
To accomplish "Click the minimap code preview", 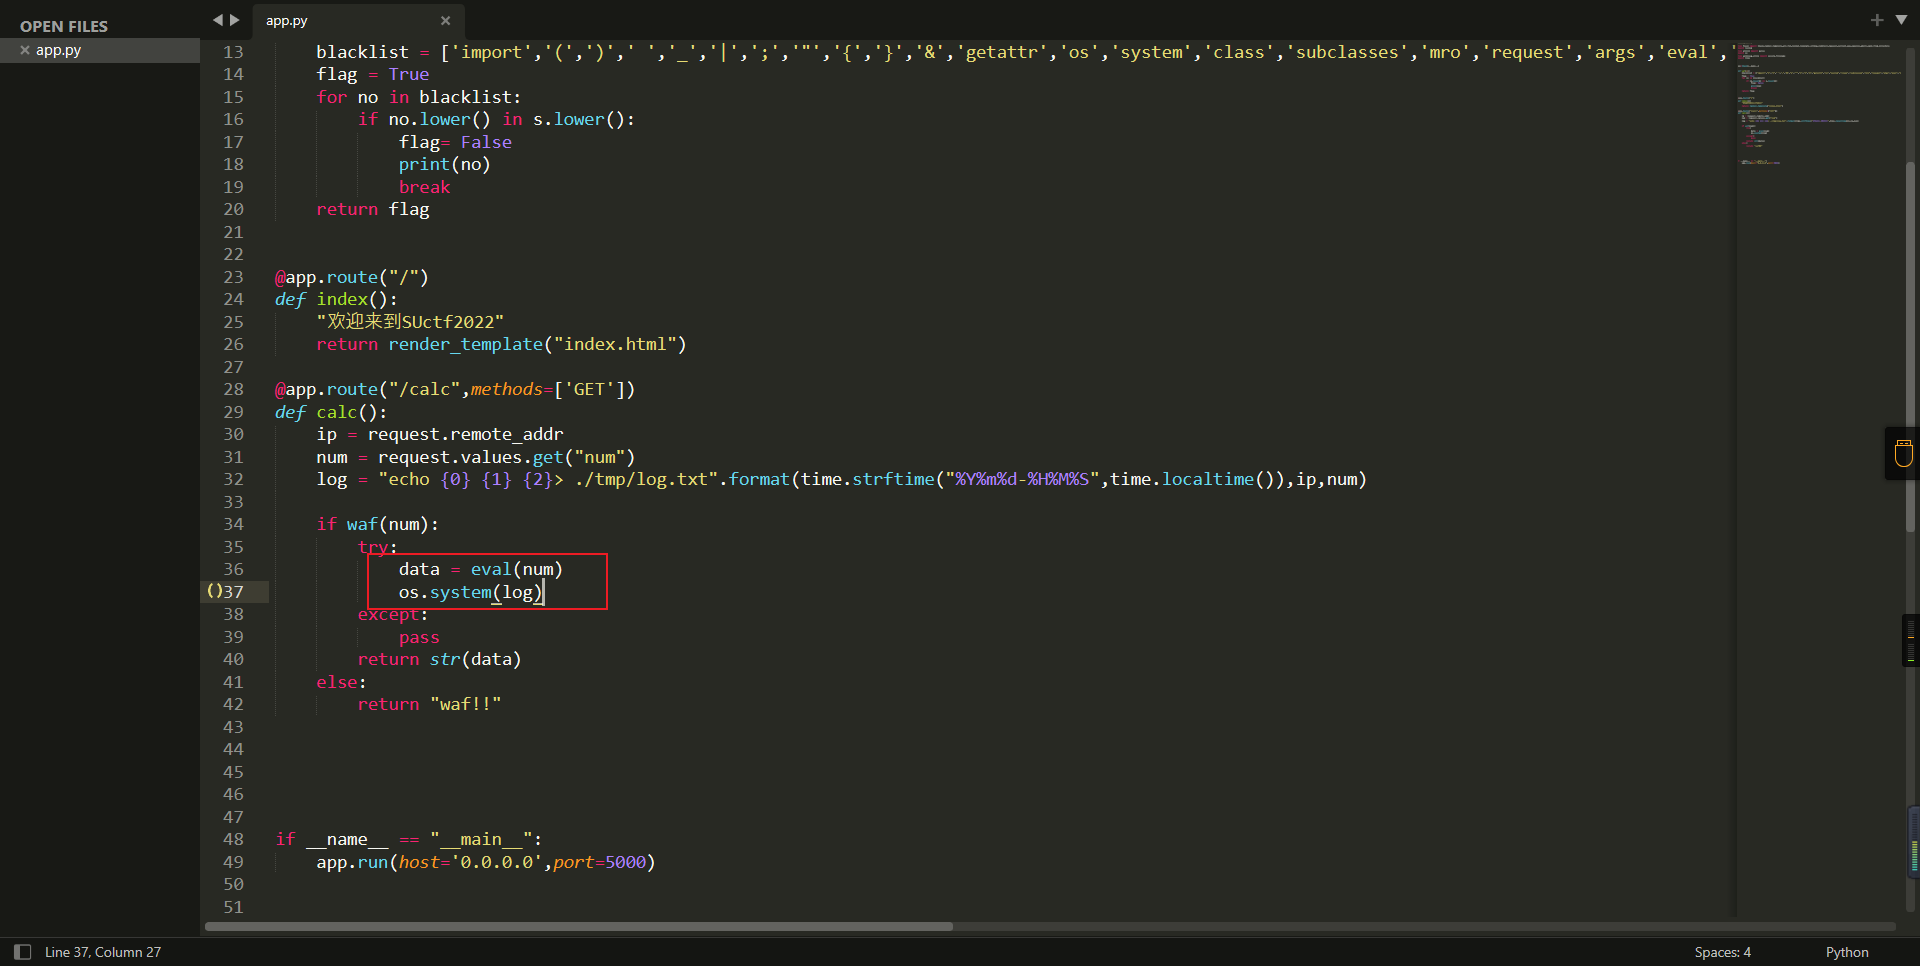I will pos(1818,103).
